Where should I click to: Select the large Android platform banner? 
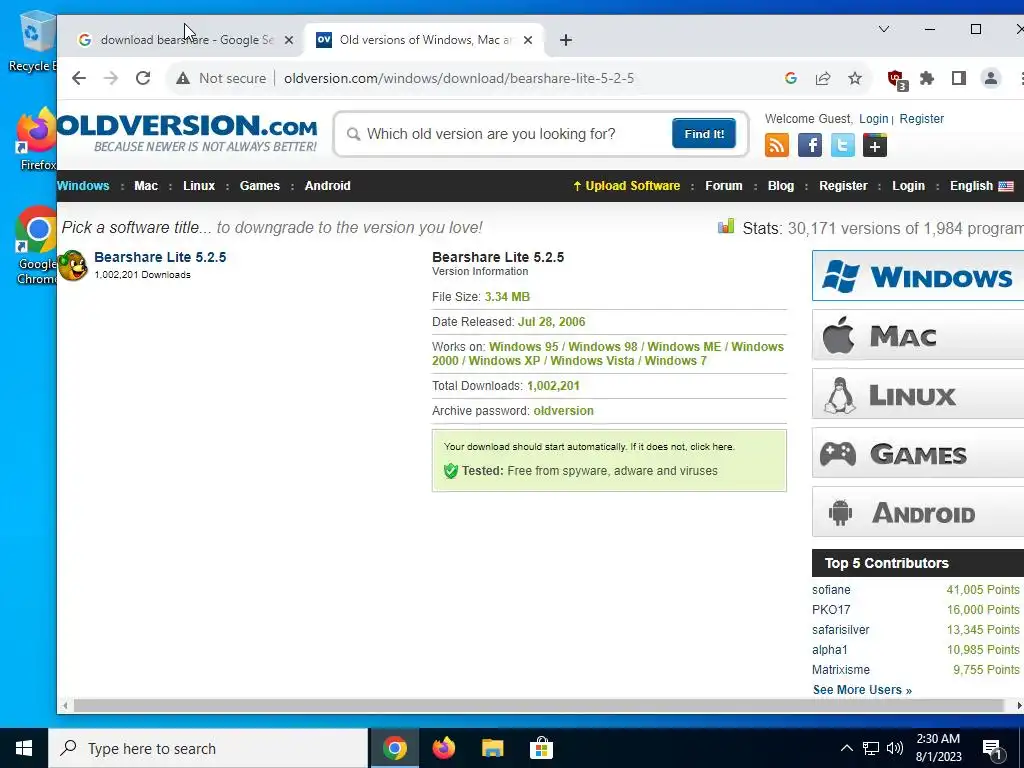pos(918,513)
